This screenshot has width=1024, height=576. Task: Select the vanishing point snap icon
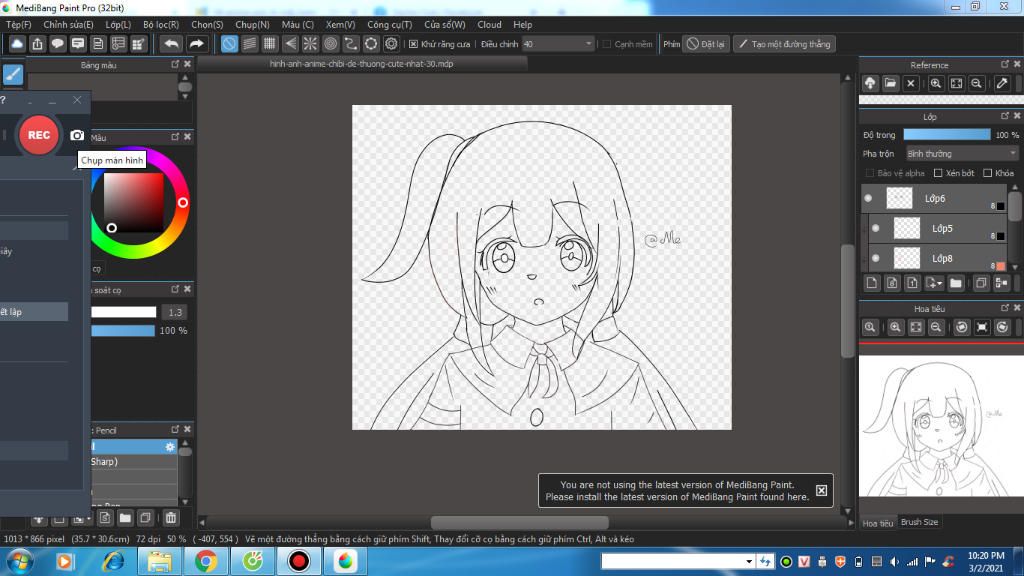pyautogui.click(x=290, y=44)
